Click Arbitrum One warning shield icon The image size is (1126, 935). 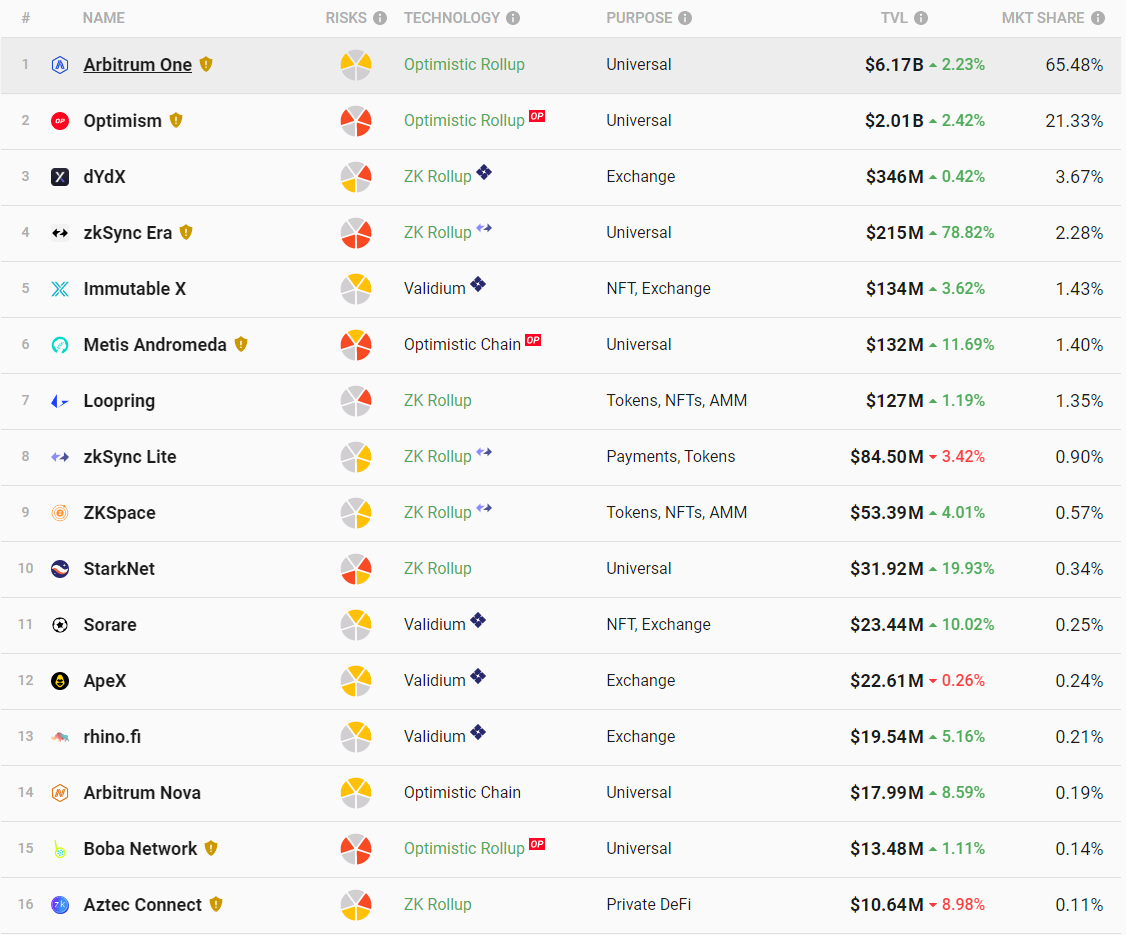tap(206, 65)
